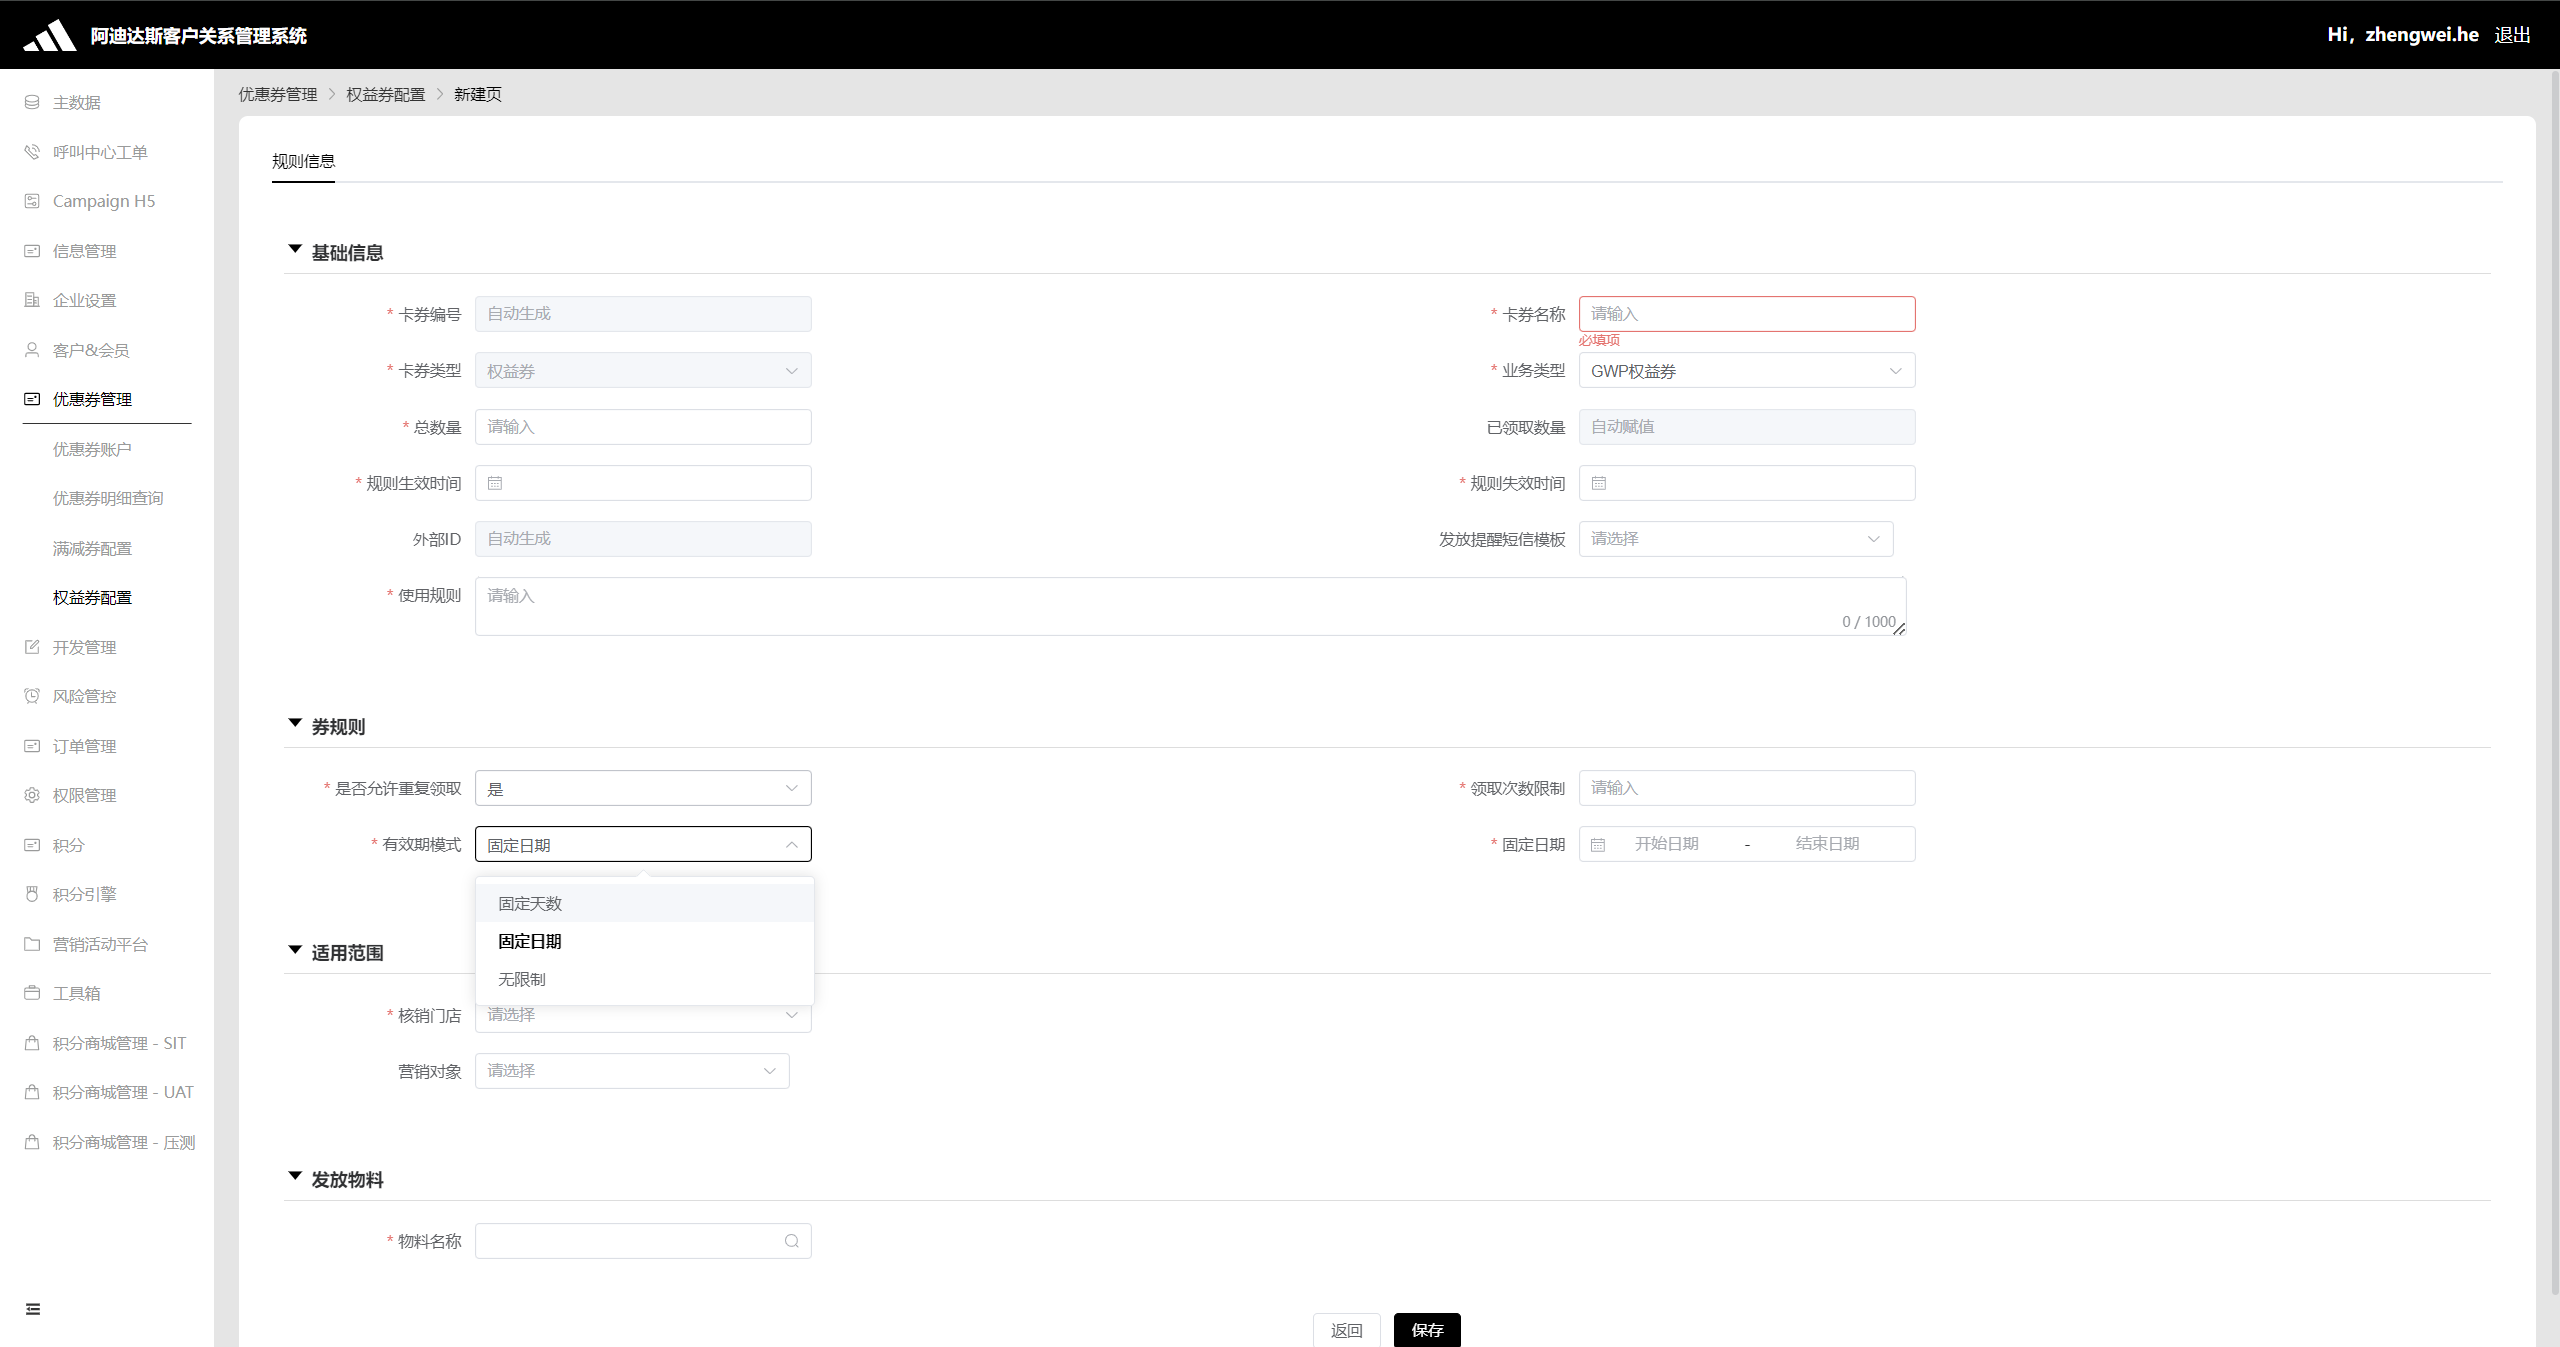The width and height of the screenshot is (2560, 1347).
Task: Go to 权益券配置 in breadcrumb
Action: tap(385, 94)
